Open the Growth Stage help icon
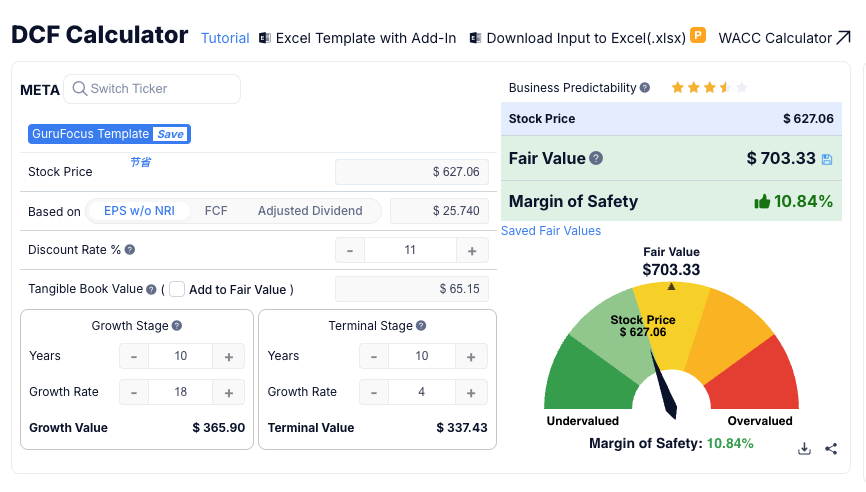 coord(177,326)
